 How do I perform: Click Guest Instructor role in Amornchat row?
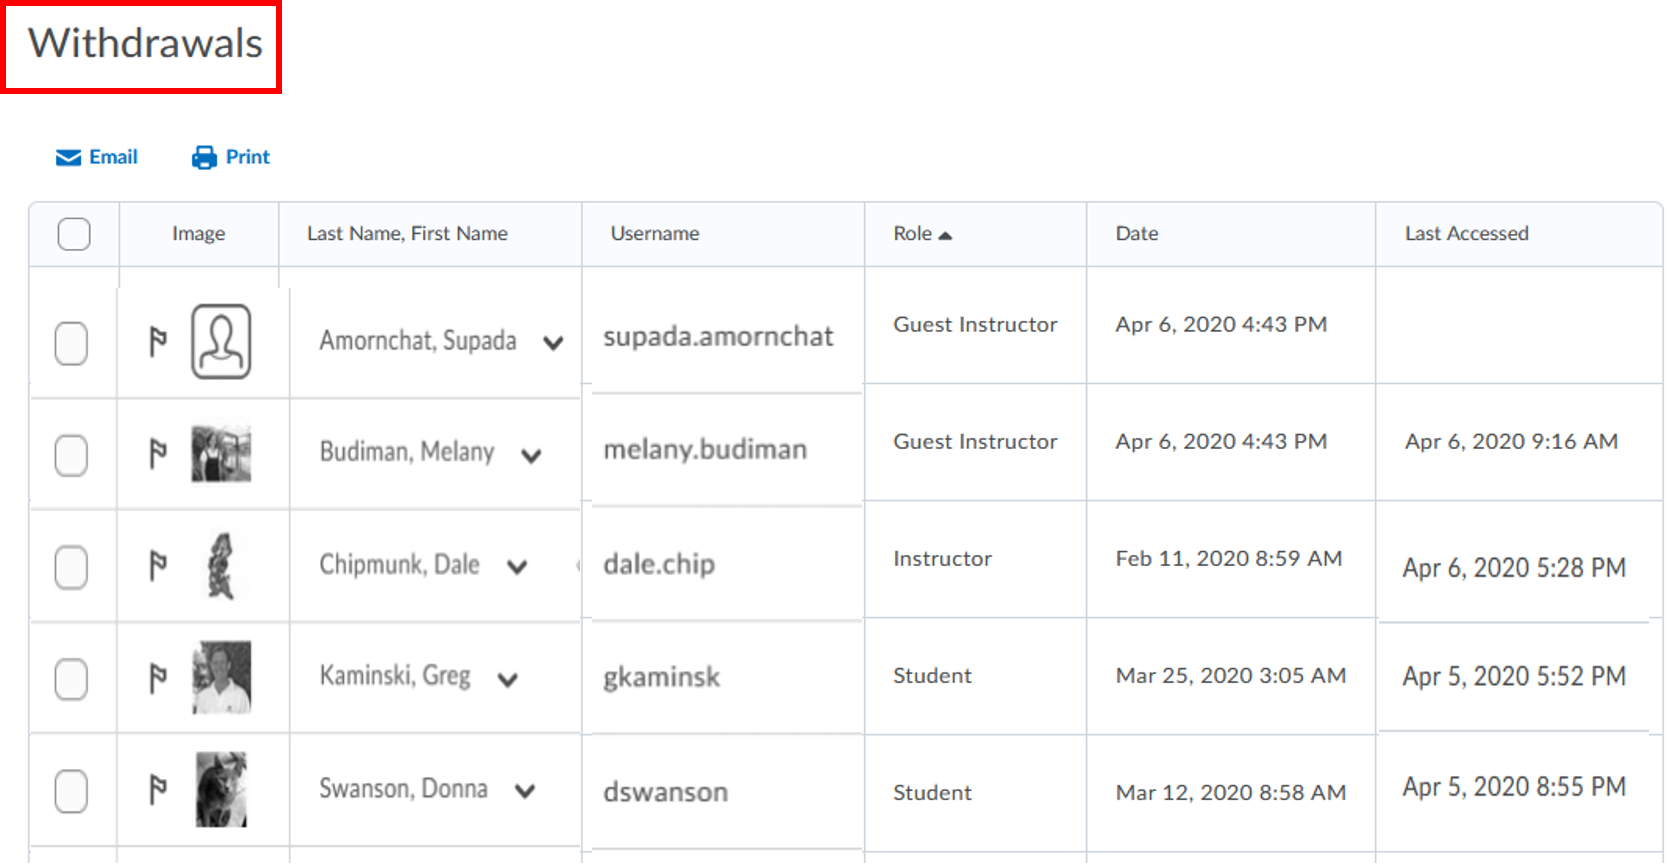[x=975, y=325]
